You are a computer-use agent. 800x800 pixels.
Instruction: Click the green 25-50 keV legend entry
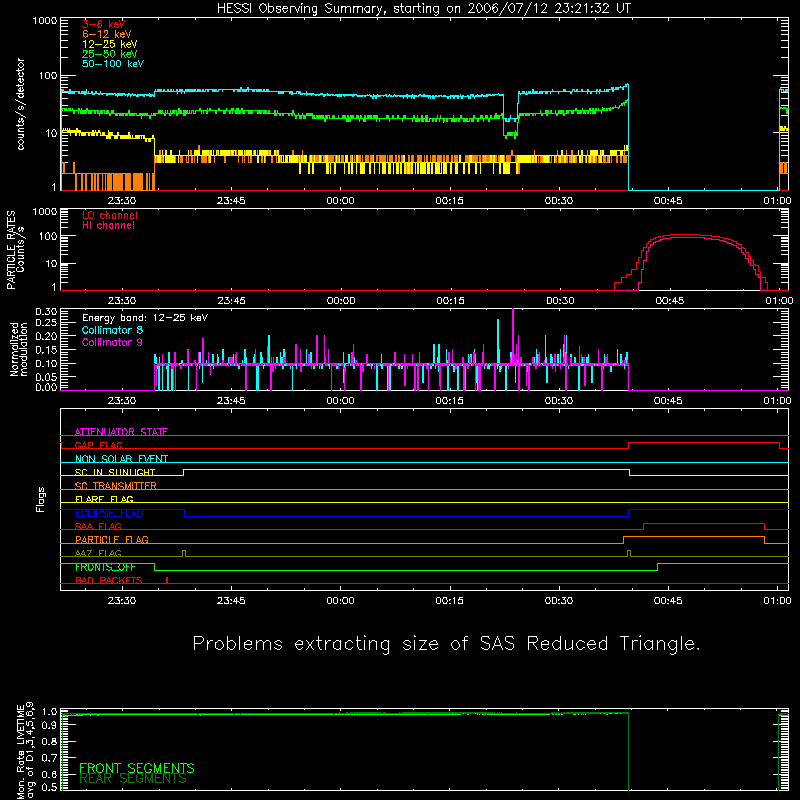[x=109, y=54]
